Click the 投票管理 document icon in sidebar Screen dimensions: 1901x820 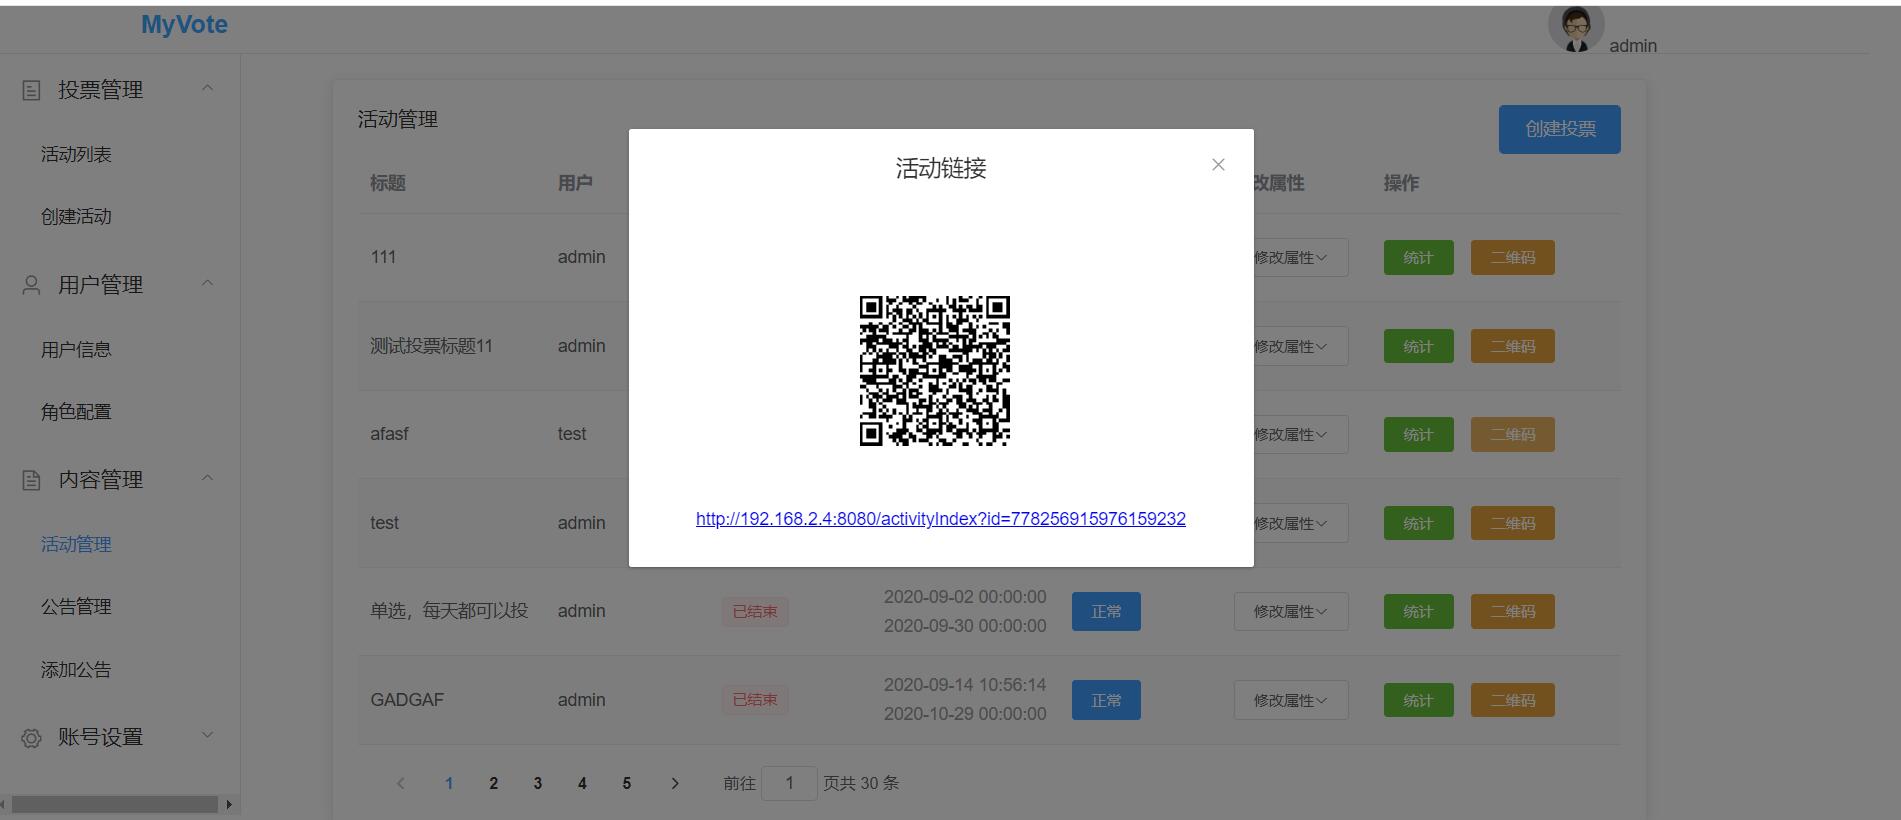(x=32, y=91)
